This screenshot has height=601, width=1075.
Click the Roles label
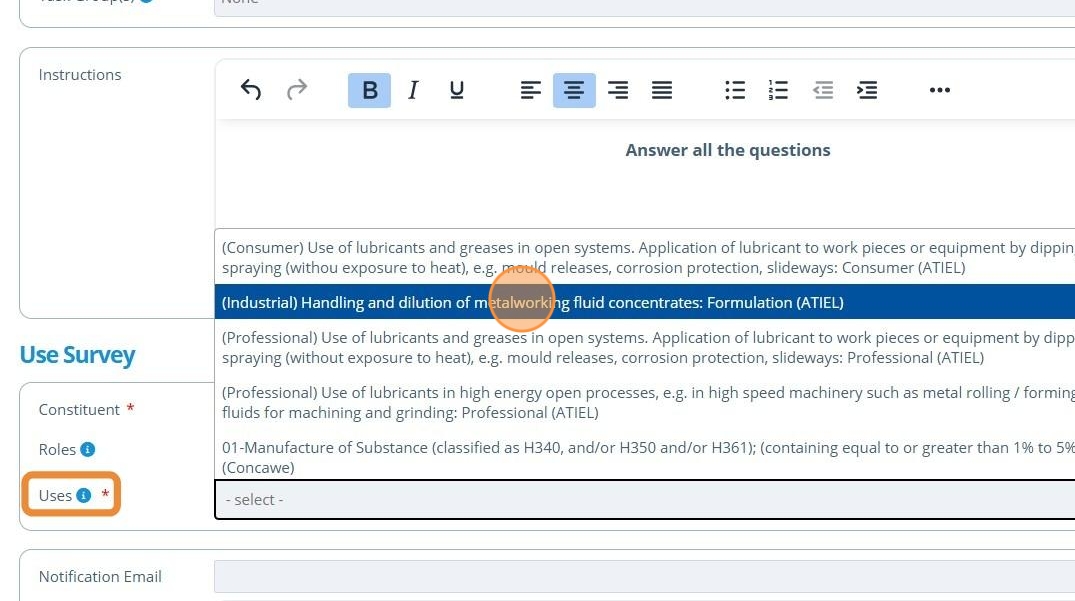[57, 450]
